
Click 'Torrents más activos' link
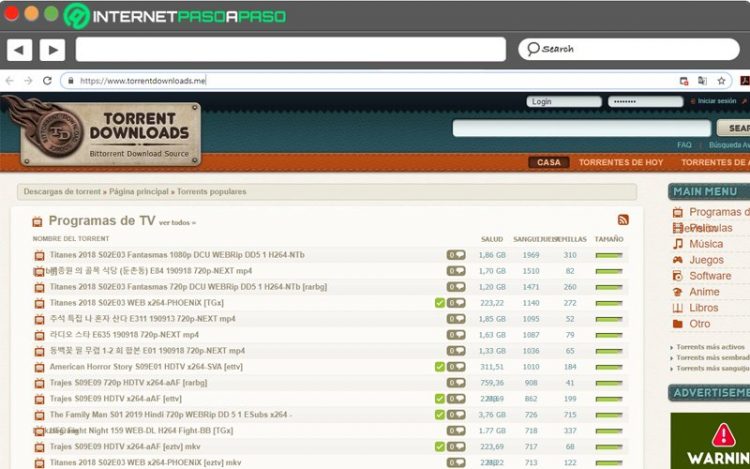(710, 347)
